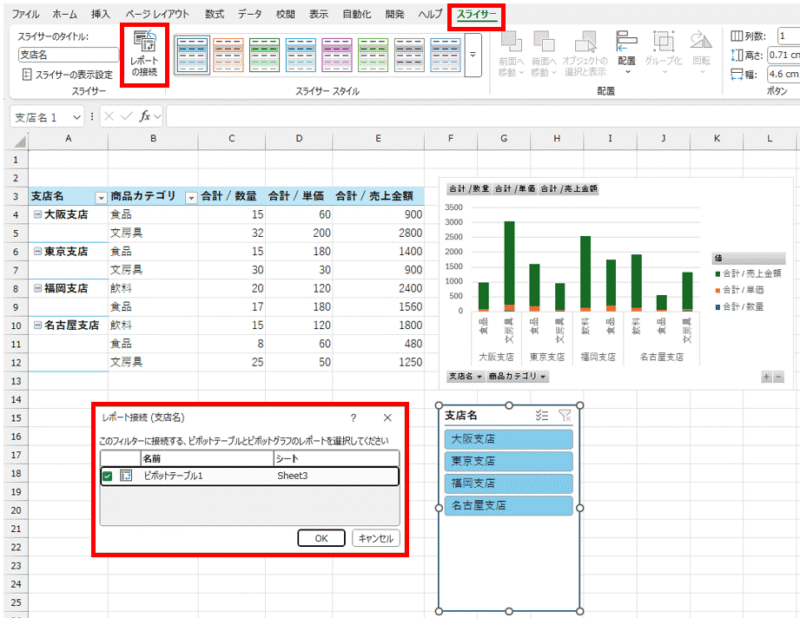Click the help question mark in レポート接続 dialog

point(353,417)
